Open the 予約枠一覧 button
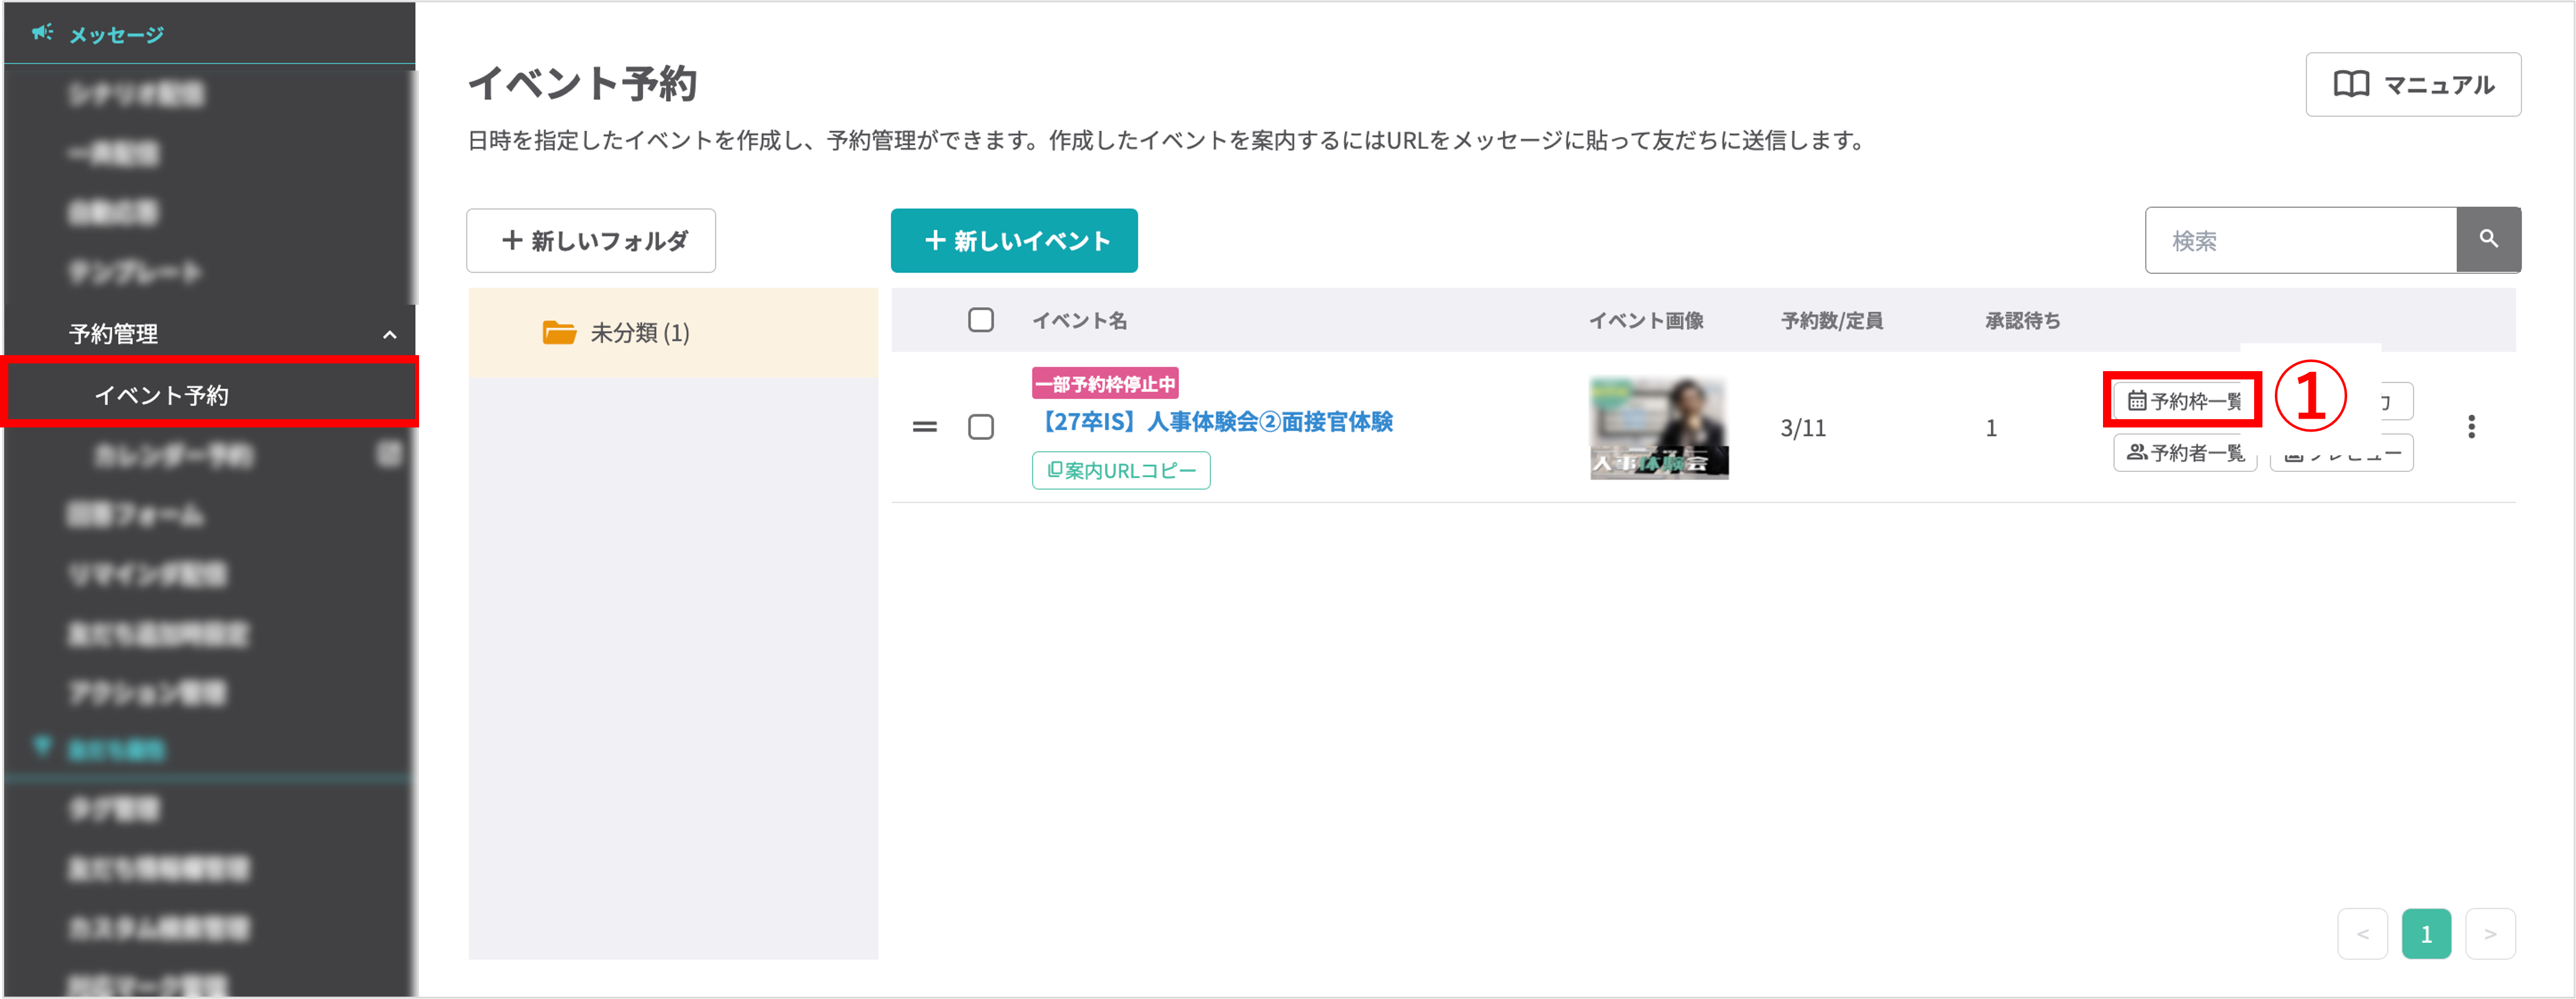Viewport: 2576px width, 999px height. pyautogui.click(x=2184, y=401)
